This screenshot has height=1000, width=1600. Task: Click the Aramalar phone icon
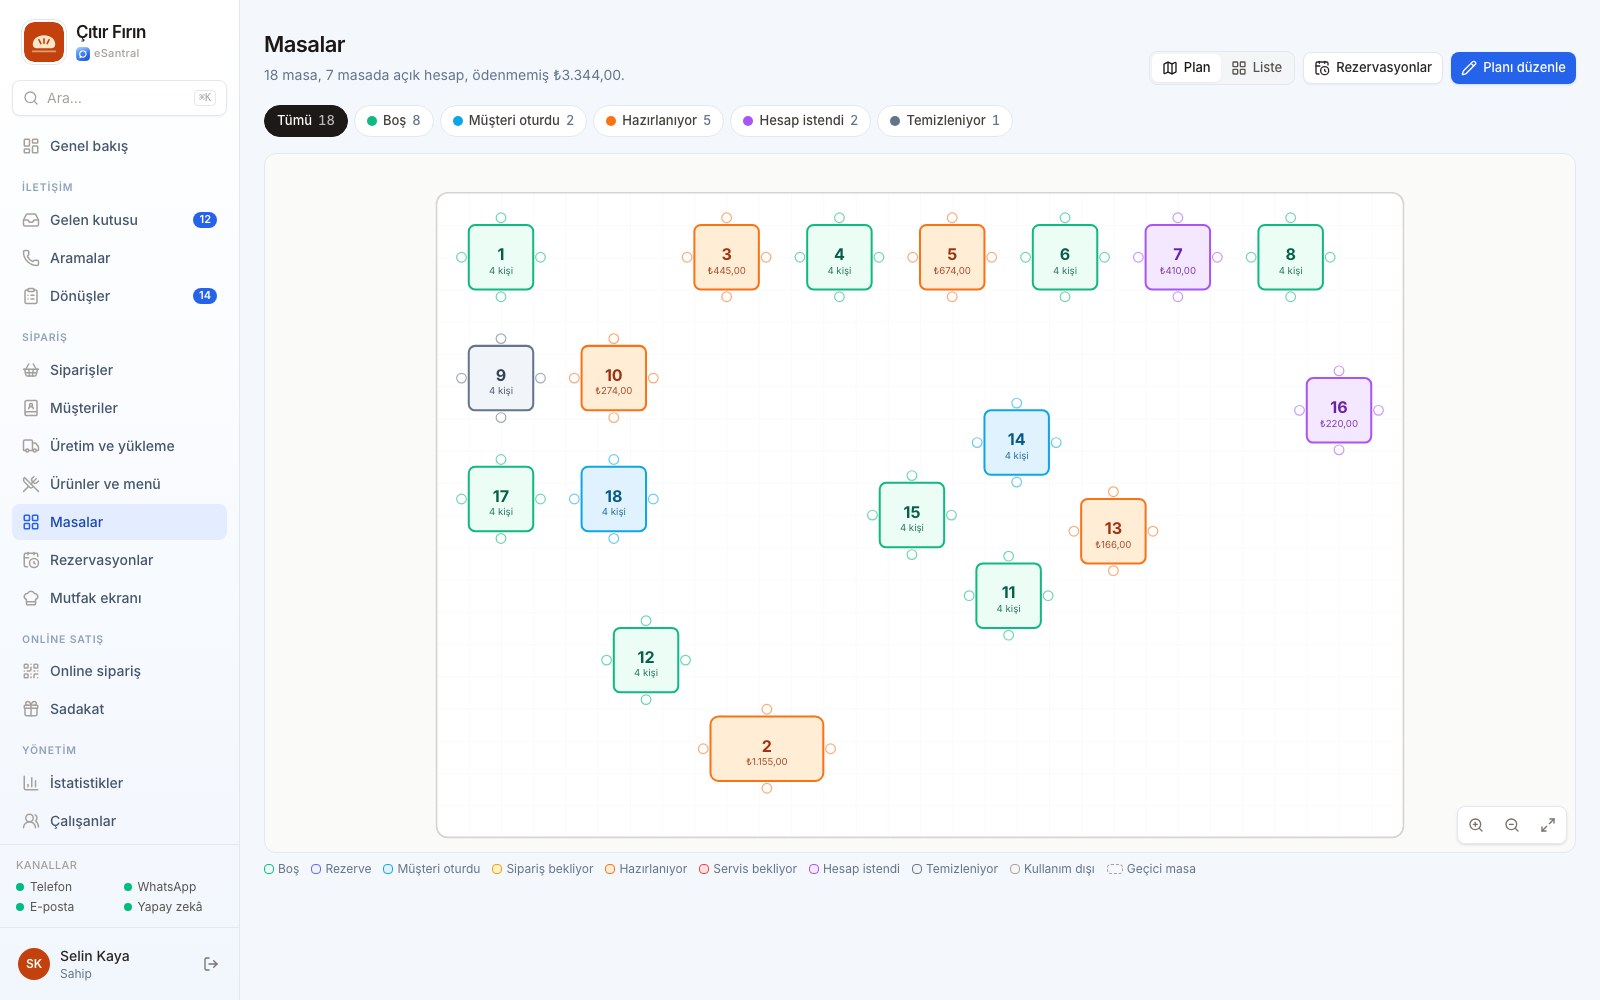[31, 258]
